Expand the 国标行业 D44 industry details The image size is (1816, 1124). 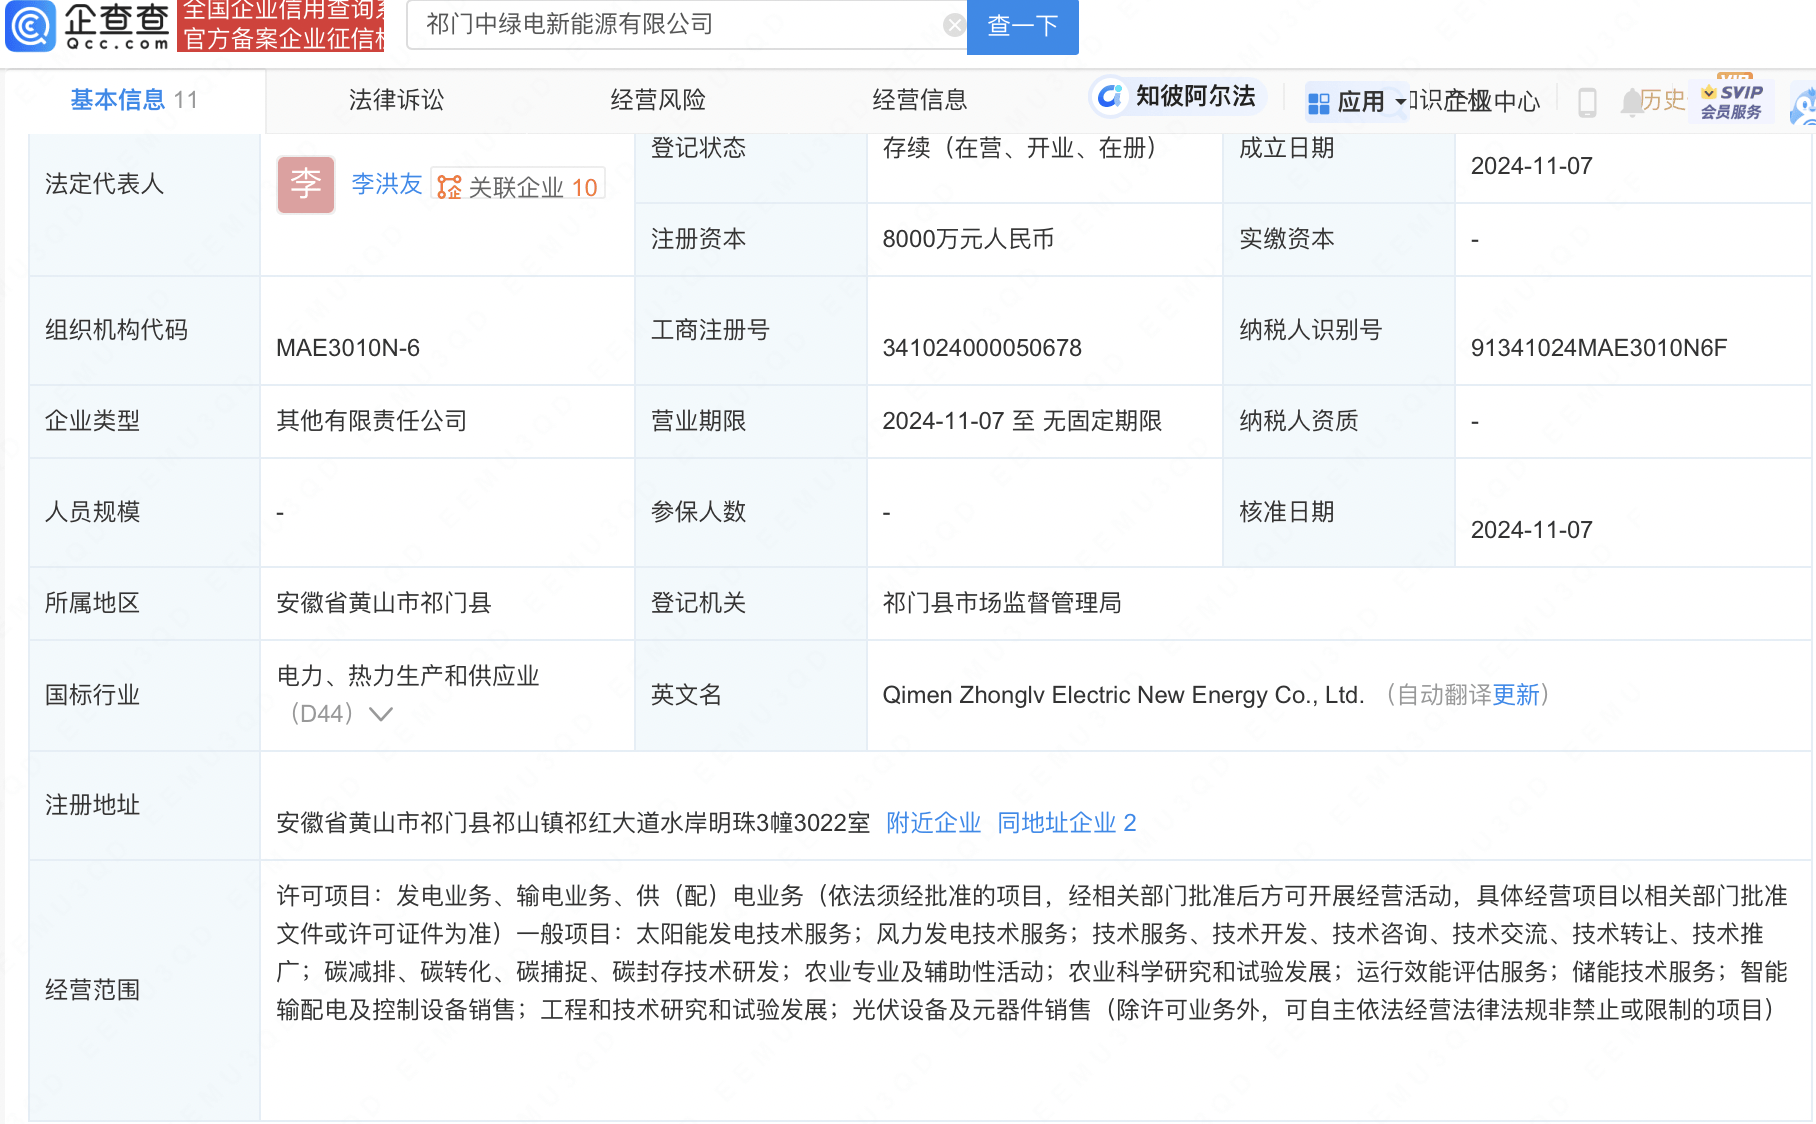pos(380,714)
